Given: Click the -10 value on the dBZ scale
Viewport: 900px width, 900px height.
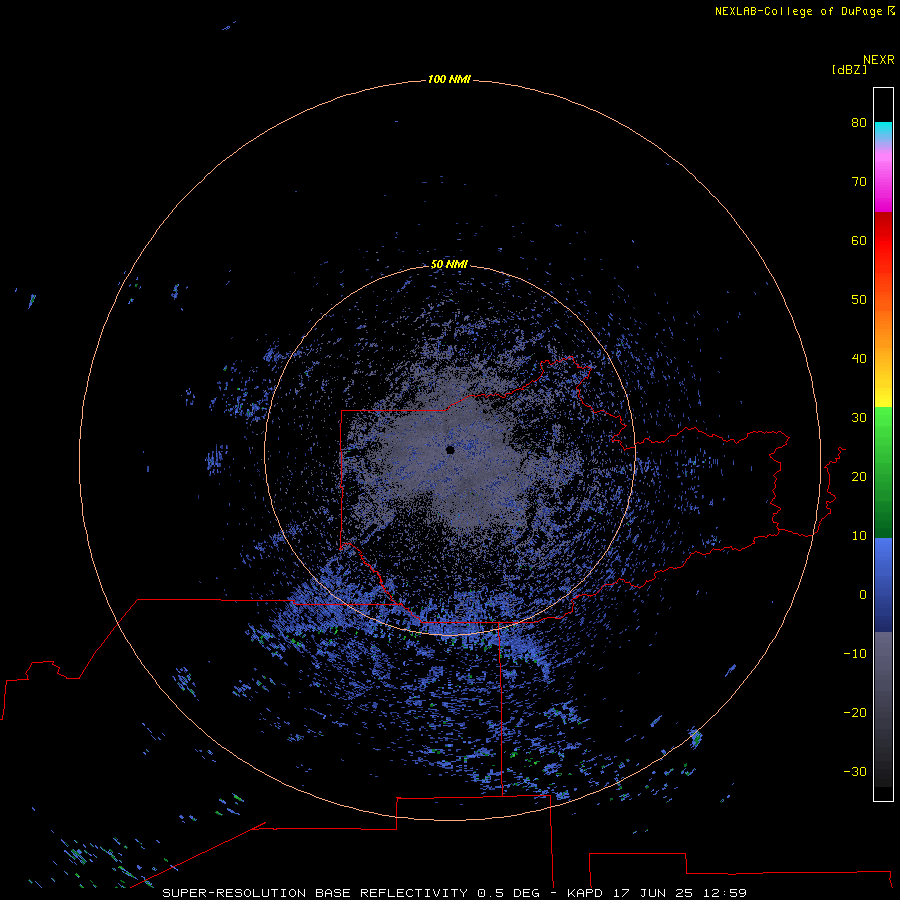Looking at the screenshot, I should 855,654.
